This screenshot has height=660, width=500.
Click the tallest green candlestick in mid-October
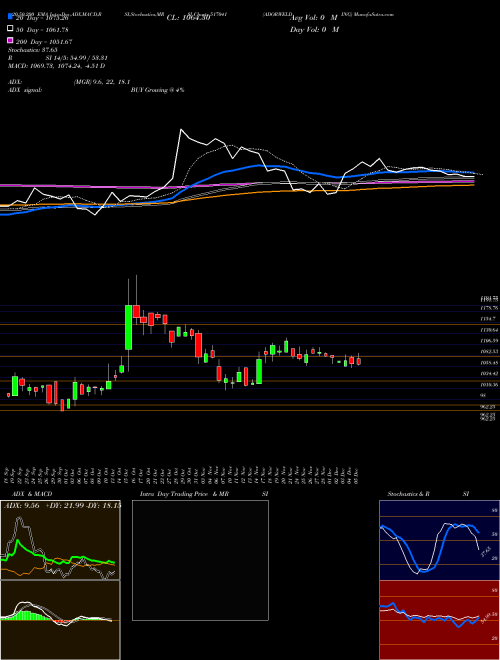(128, 327)
